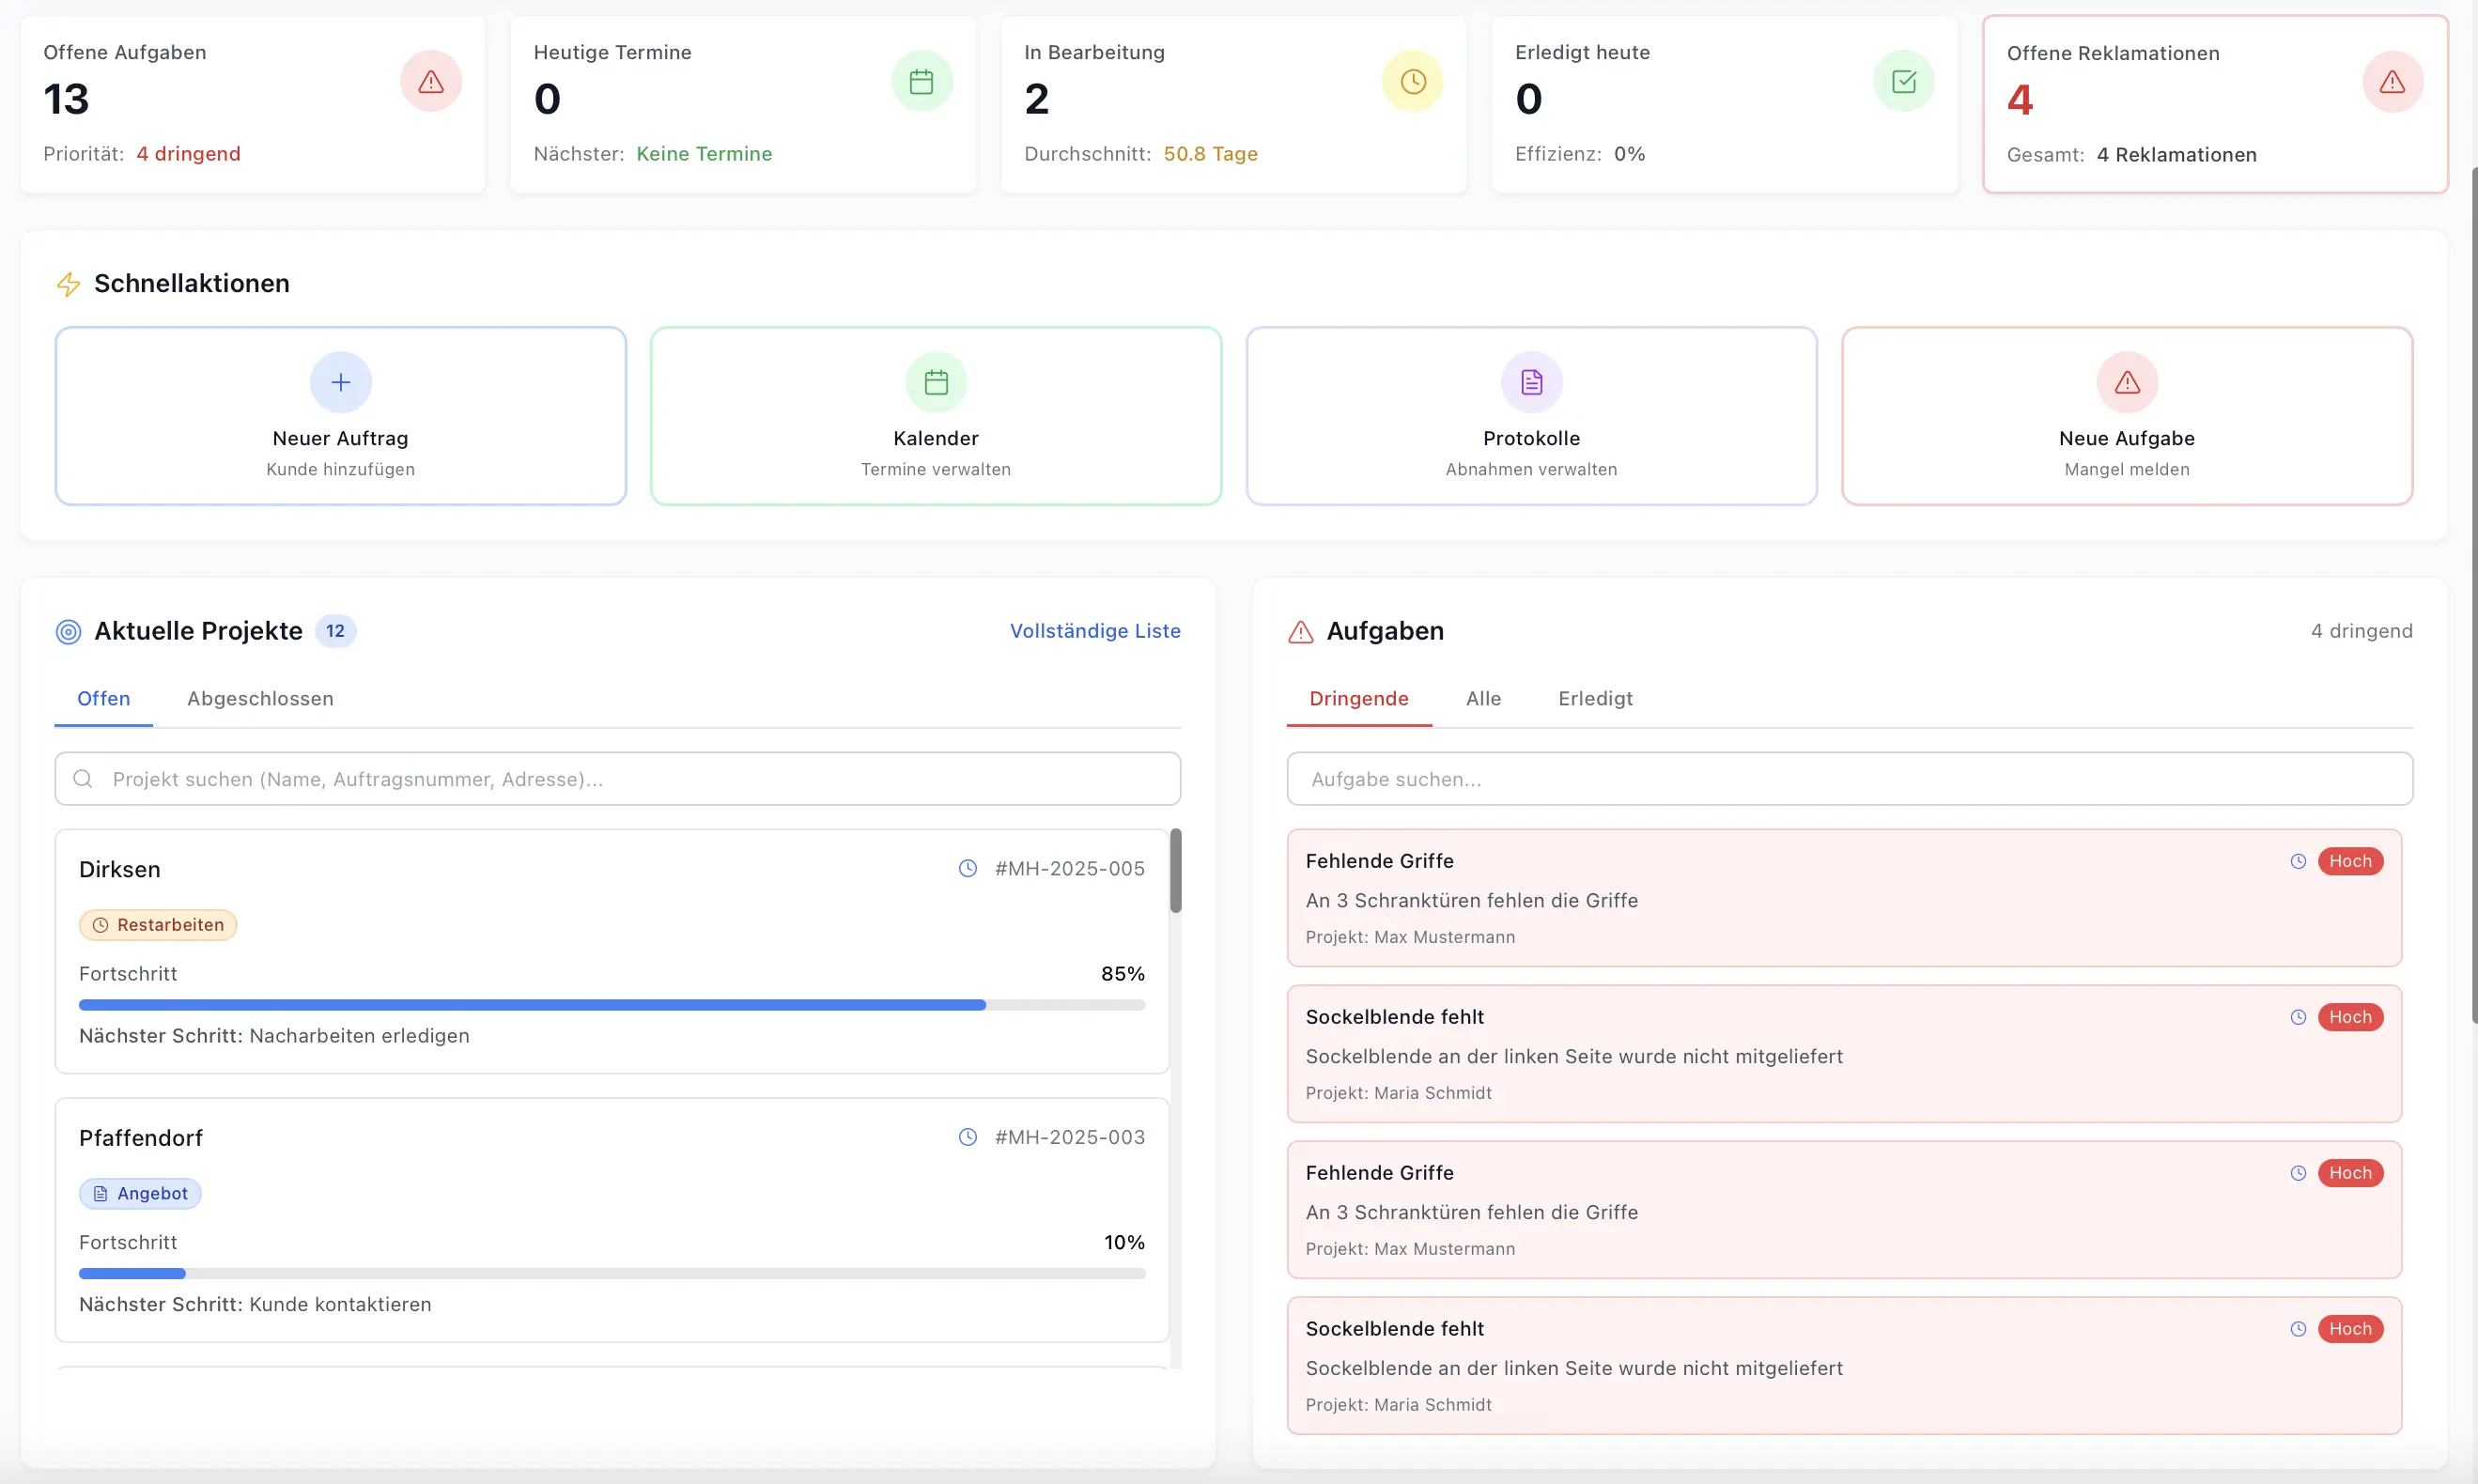2478x1484 pixels.
Task: Click Nächster Schritt: Kunde kontaktieren
Action: click(255, 1305)
